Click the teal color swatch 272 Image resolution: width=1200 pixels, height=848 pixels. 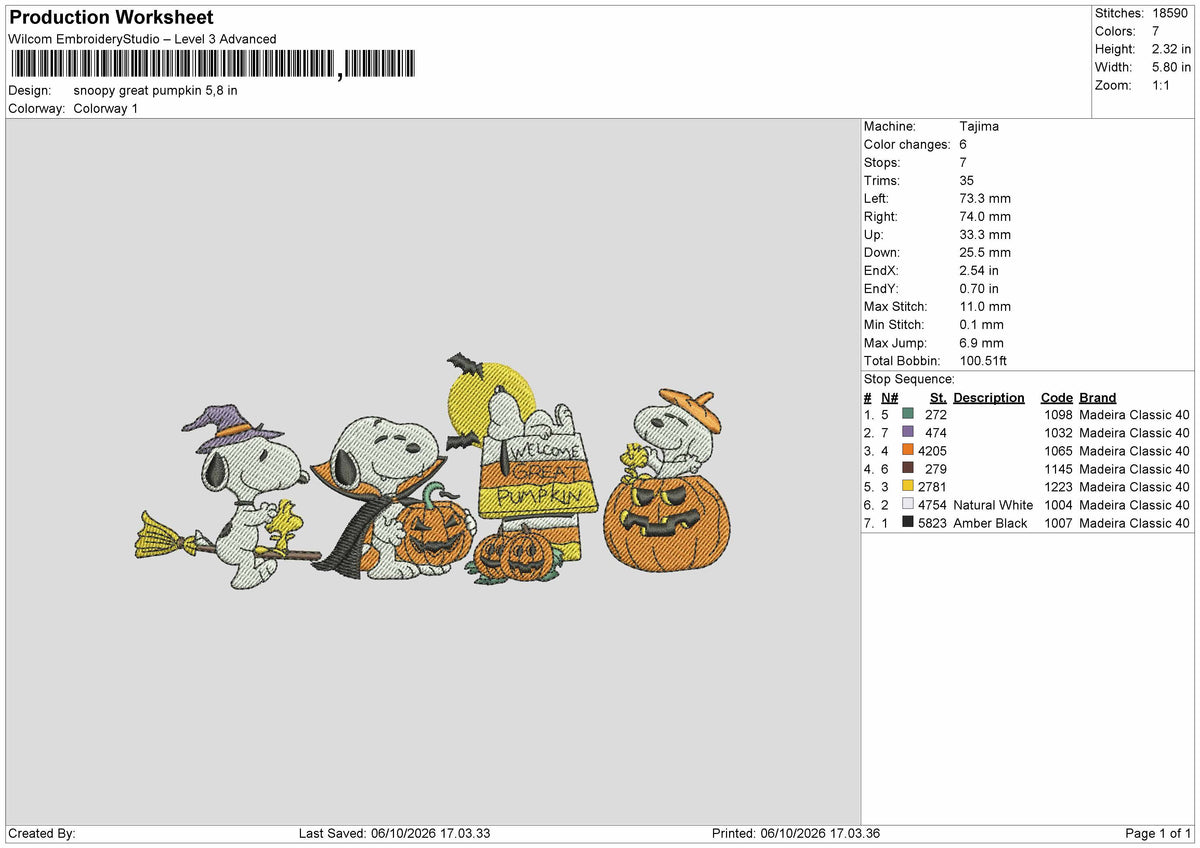908,414
